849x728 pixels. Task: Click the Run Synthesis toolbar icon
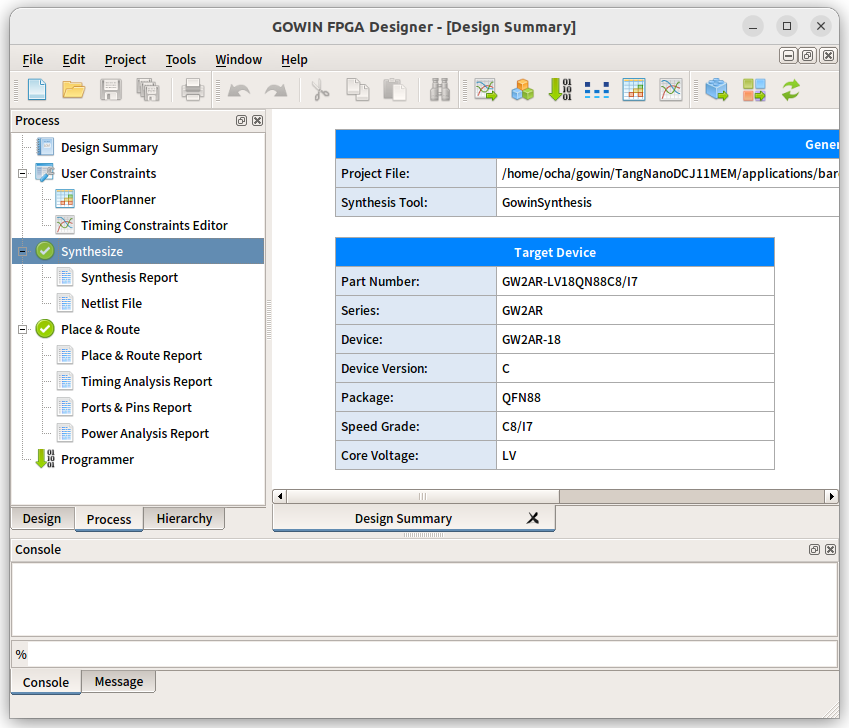(x=716, y=90)
